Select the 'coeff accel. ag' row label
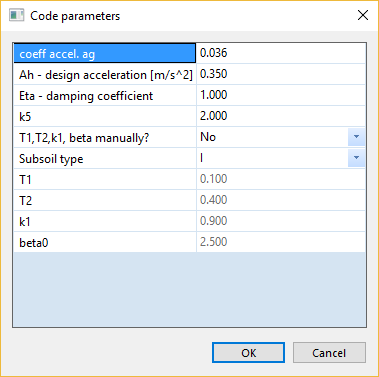The width and height of the screenshot is (379, 377). coord(105,53)
